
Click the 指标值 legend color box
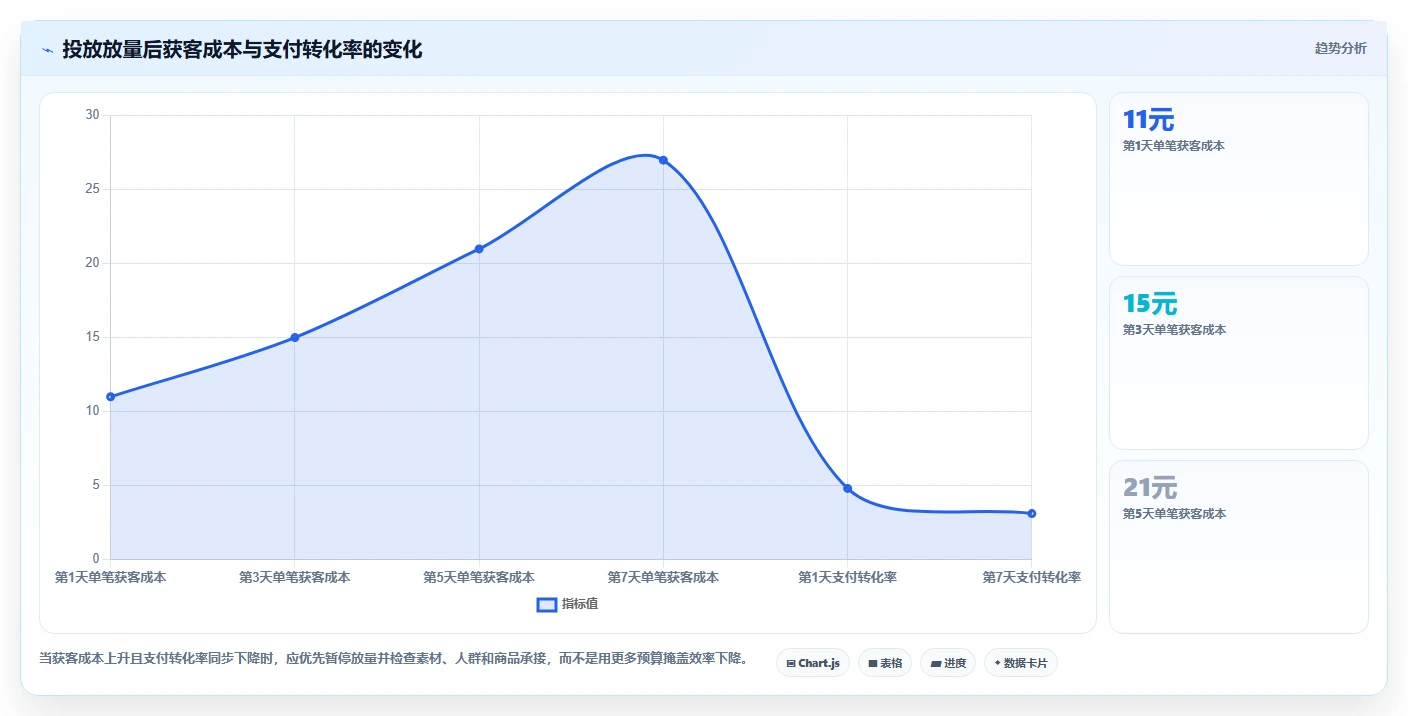[546, 604]
